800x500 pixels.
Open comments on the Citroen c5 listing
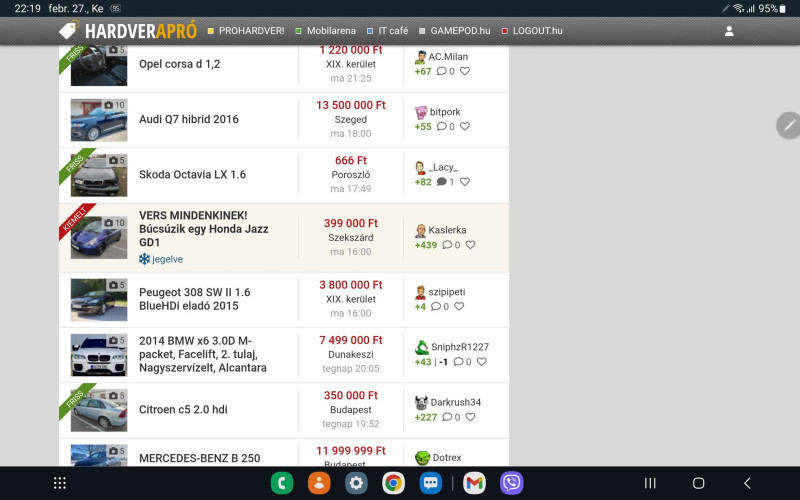[451, 417]
